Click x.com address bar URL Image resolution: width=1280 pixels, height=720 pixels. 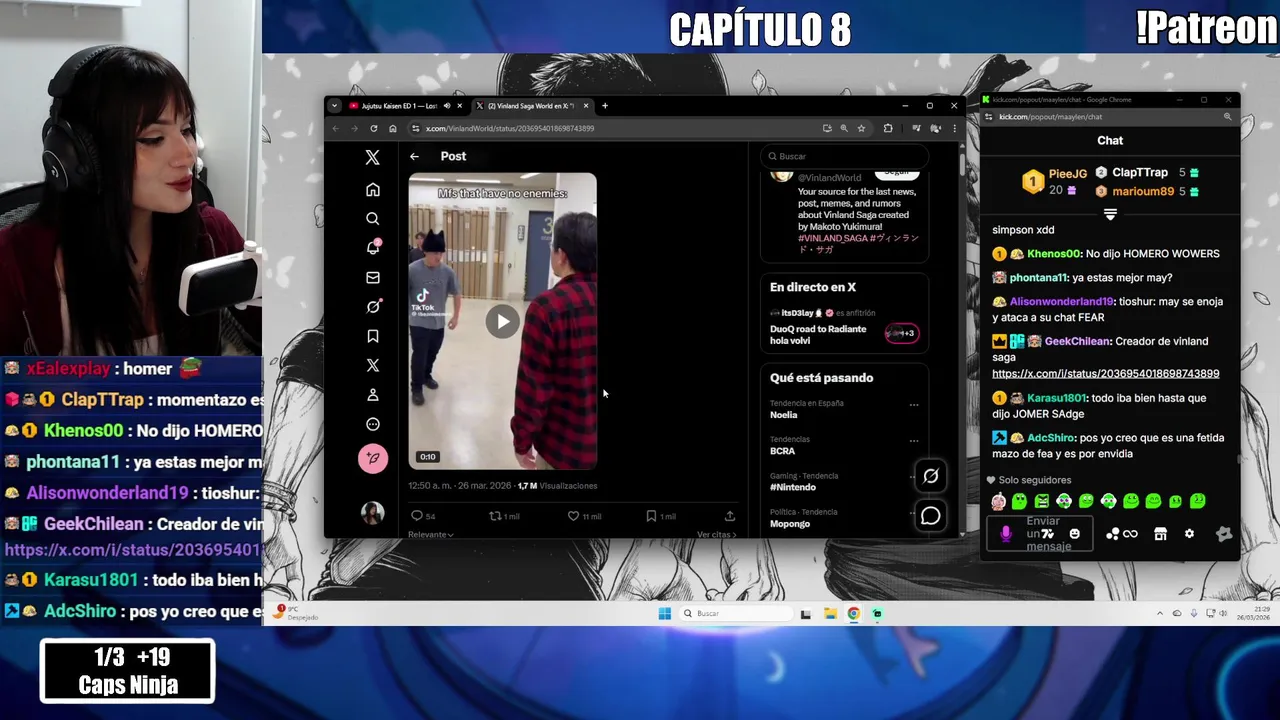(x=510, y=128)
